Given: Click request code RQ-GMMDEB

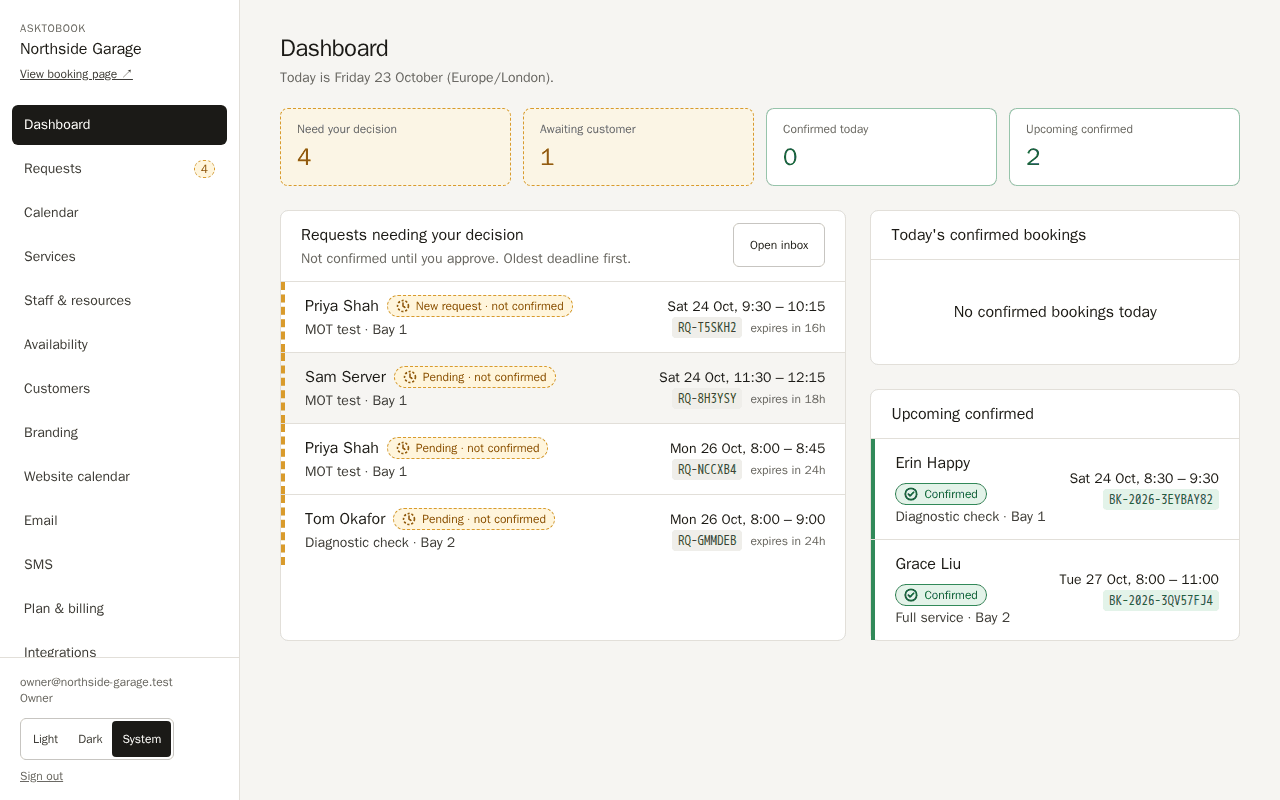Looking at the screenshot, I should 707,541.
